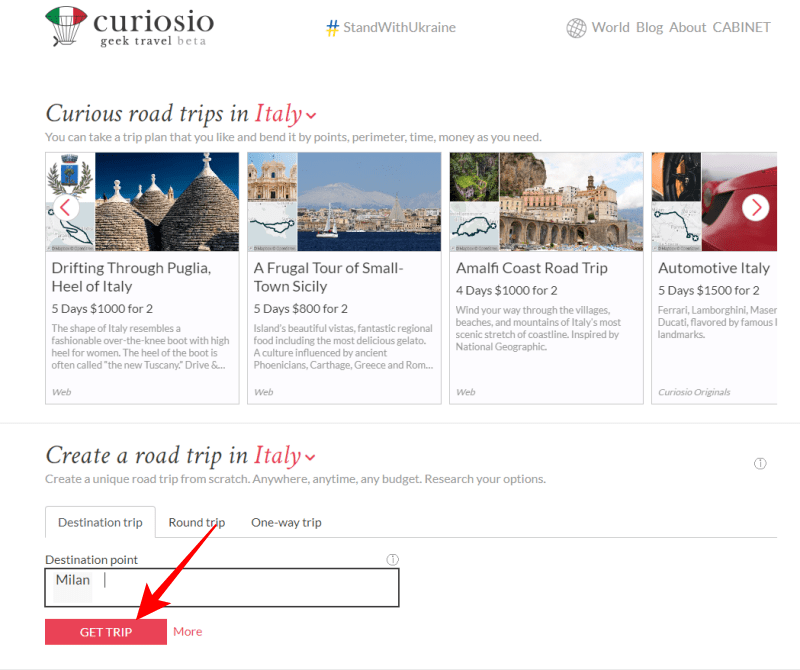The height and width of the screenshot is (670, 800).
Task: Open the World link
Action: tap(610, 27)
